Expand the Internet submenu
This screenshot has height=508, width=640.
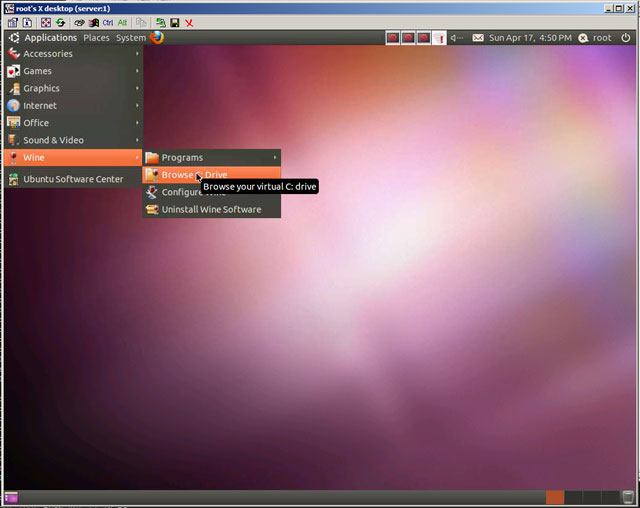point(73,106)
